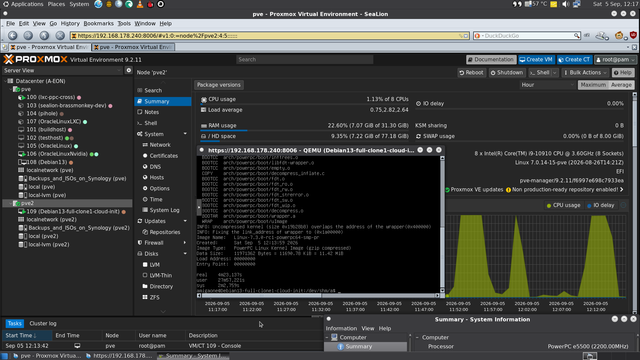Viewport: 640px width, 360px height.
Task: Open the LVM-Thin disk entry
Action: tap(157, 276)
